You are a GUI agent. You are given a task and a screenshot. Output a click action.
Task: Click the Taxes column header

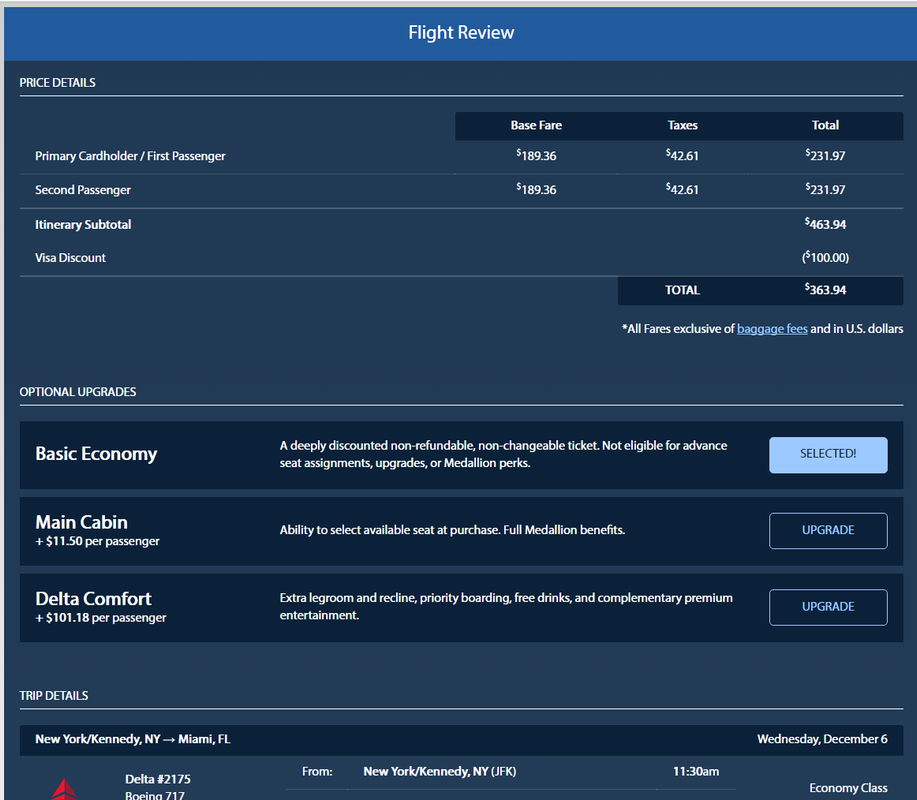[x=682, y=125]
